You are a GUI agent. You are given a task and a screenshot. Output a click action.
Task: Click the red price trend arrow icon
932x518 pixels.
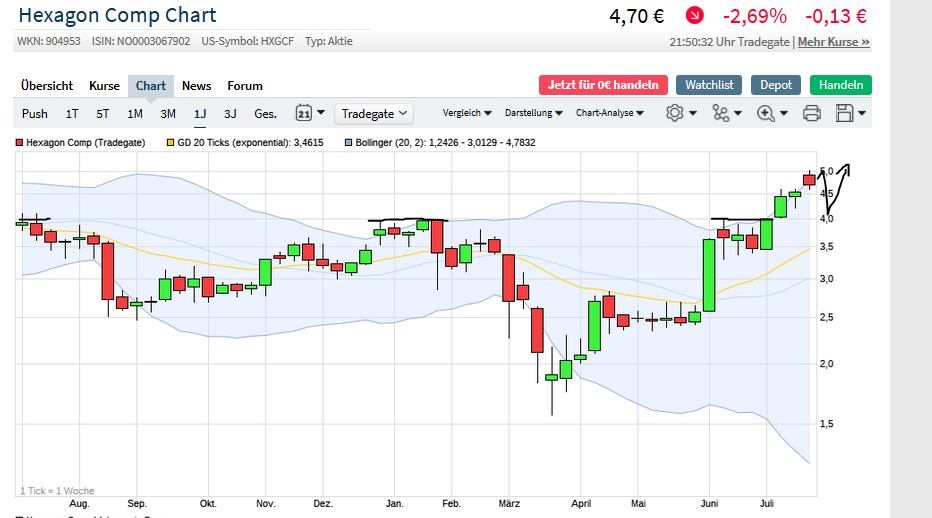coord(694,16)
